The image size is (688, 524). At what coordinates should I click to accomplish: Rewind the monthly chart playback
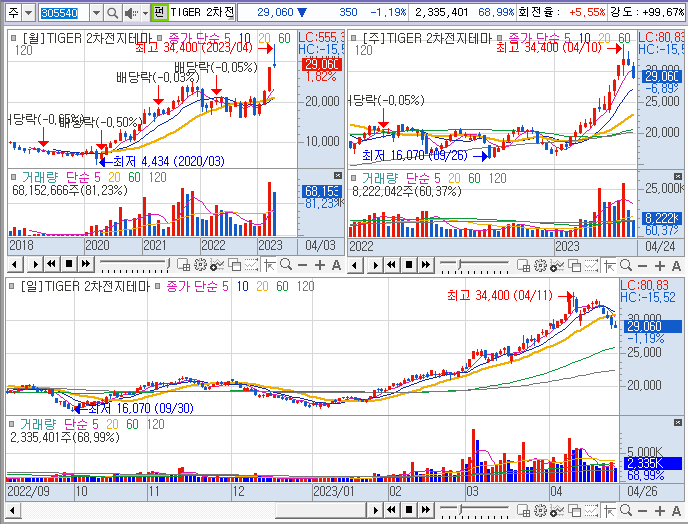point(51,264)
